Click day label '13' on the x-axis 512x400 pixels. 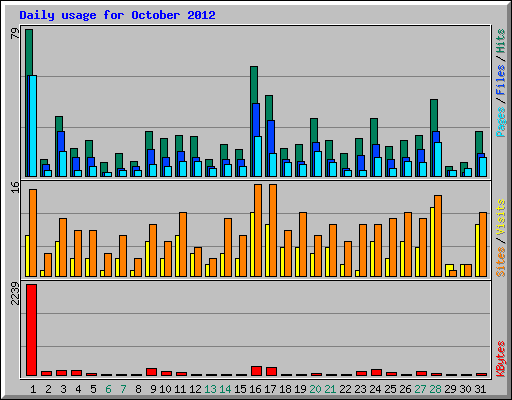210,389
